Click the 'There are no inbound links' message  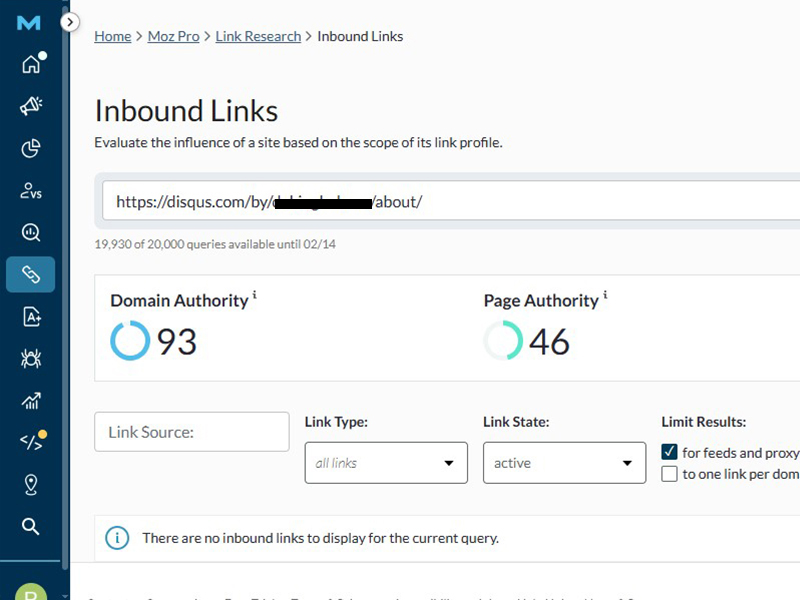[320, 538]
